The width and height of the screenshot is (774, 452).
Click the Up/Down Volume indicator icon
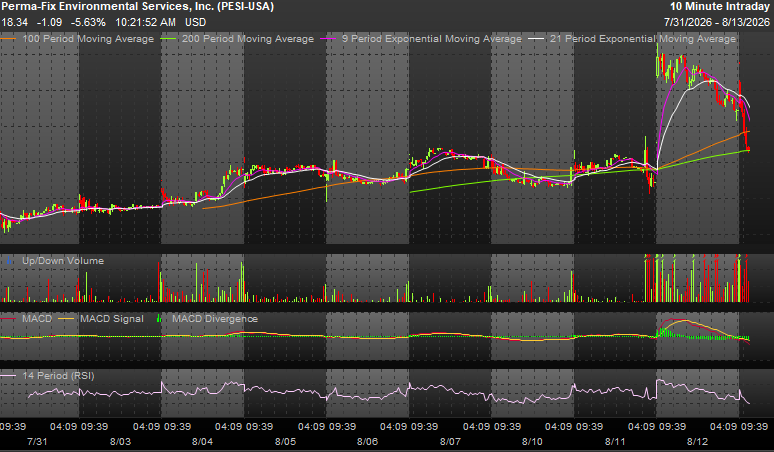click(9, 261)
